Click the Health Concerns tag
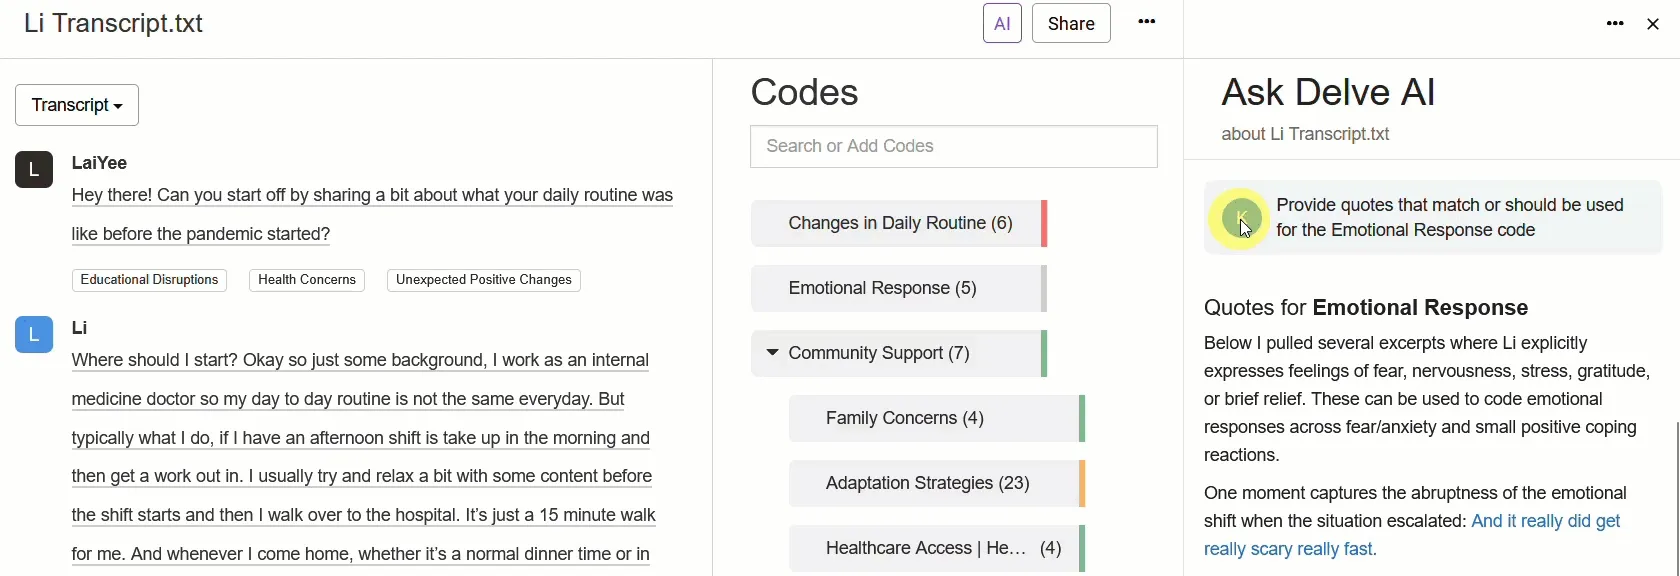Screen dimensions: 1680x576 click(x=307, y=281)
